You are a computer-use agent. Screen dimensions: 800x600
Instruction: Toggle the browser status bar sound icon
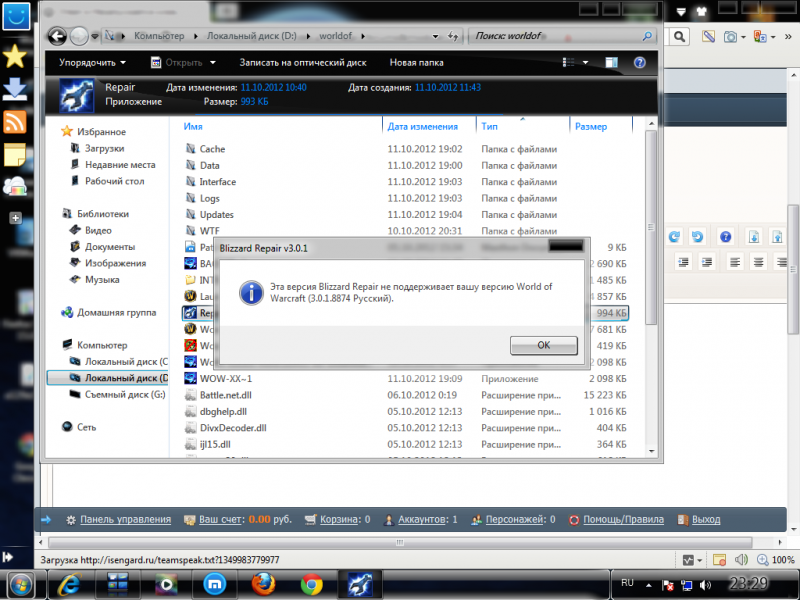[x=741, y=560]
